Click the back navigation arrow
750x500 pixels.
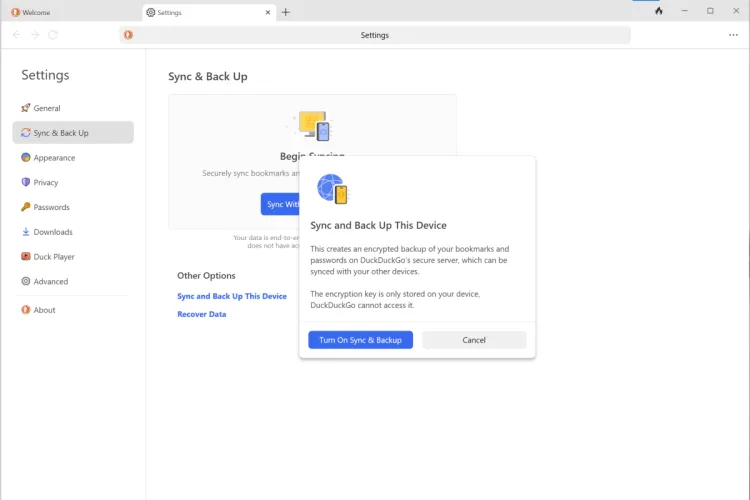click(16, 35)
